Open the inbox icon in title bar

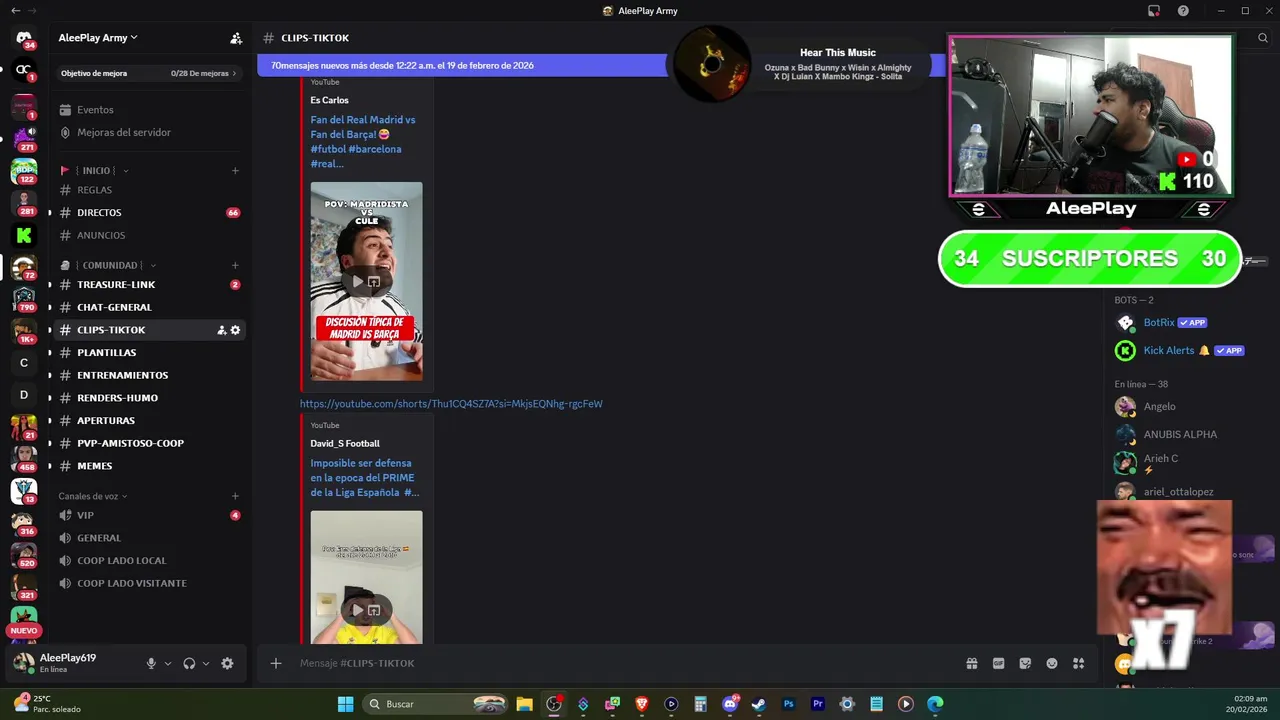pos(1154,11)
